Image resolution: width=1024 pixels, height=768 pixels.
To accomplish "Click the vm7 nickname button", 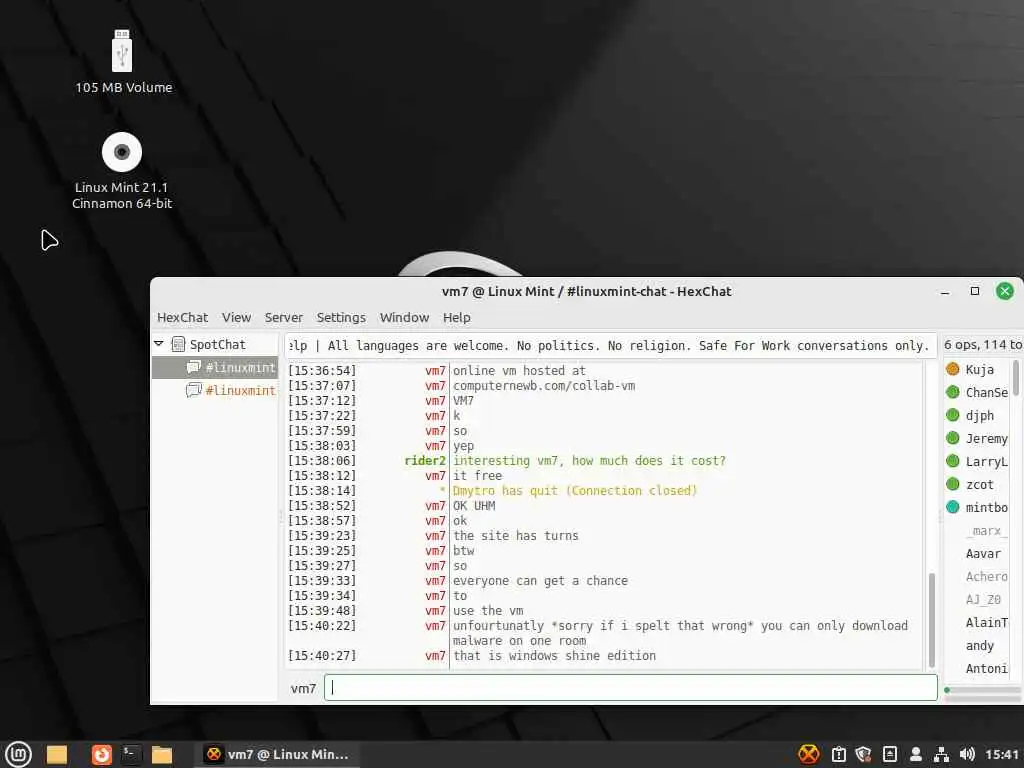I will [x=303, y=688].
